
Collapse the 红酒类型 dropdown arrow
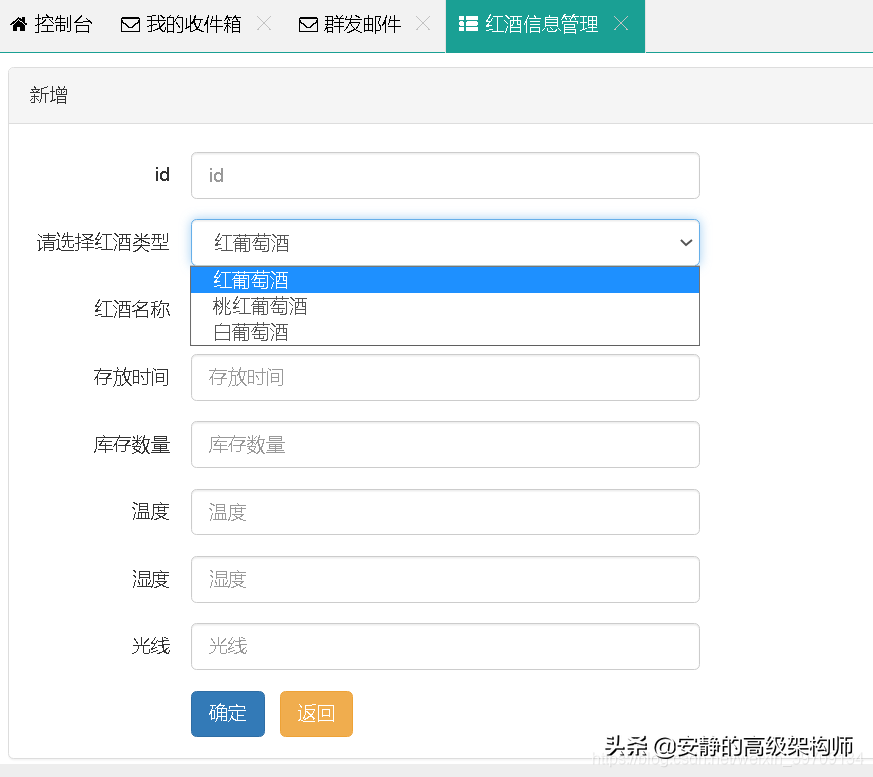coord(686,243)
